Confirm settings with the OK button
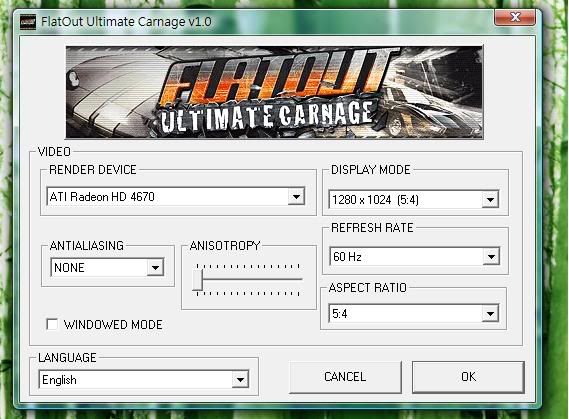Screen dimensions: 569x419 click(468, 377)
